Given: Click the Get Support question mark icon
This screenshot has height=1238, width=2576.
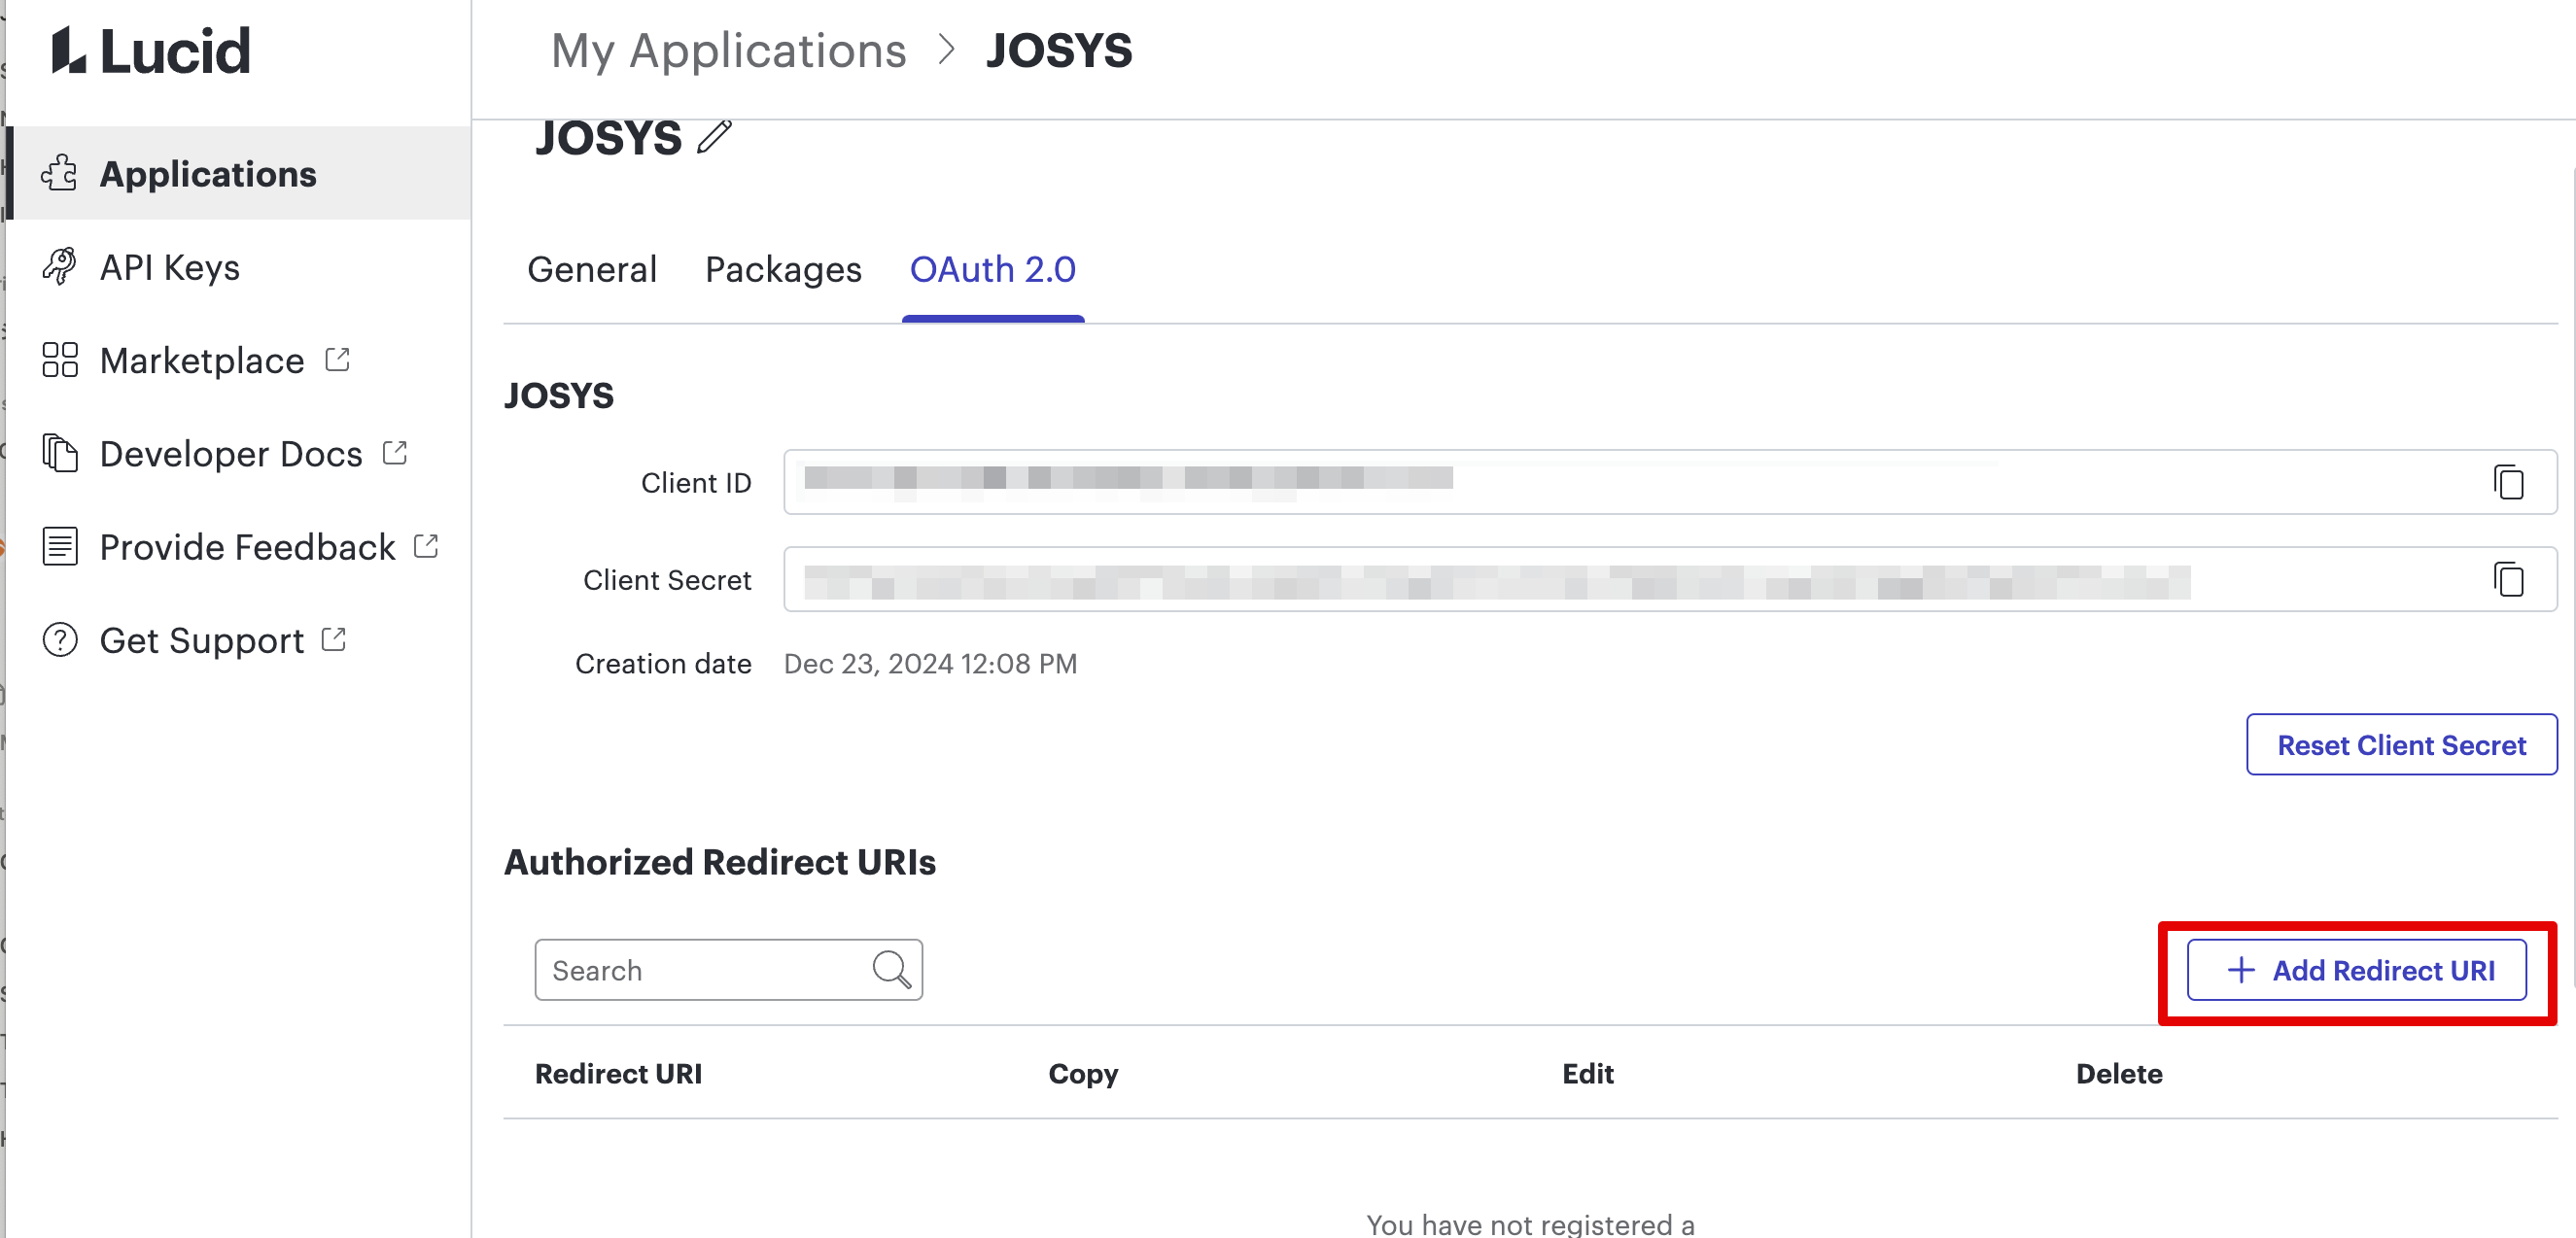Looking at the screenshot, I should (x=60, y=640).
